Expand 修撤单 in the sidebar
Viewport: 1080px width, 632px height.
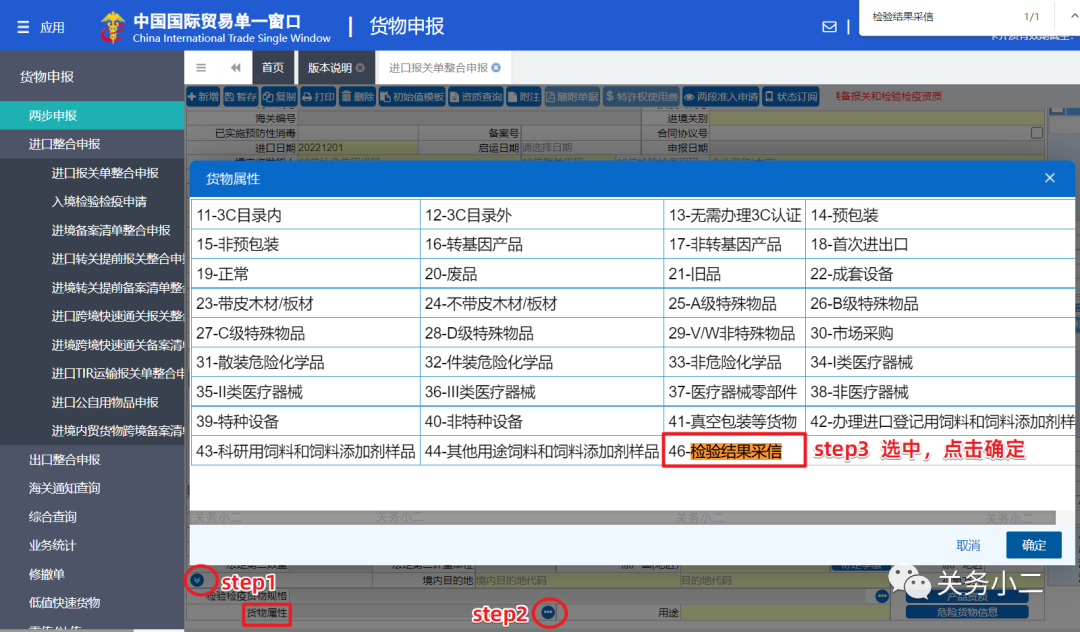[92, 574]
